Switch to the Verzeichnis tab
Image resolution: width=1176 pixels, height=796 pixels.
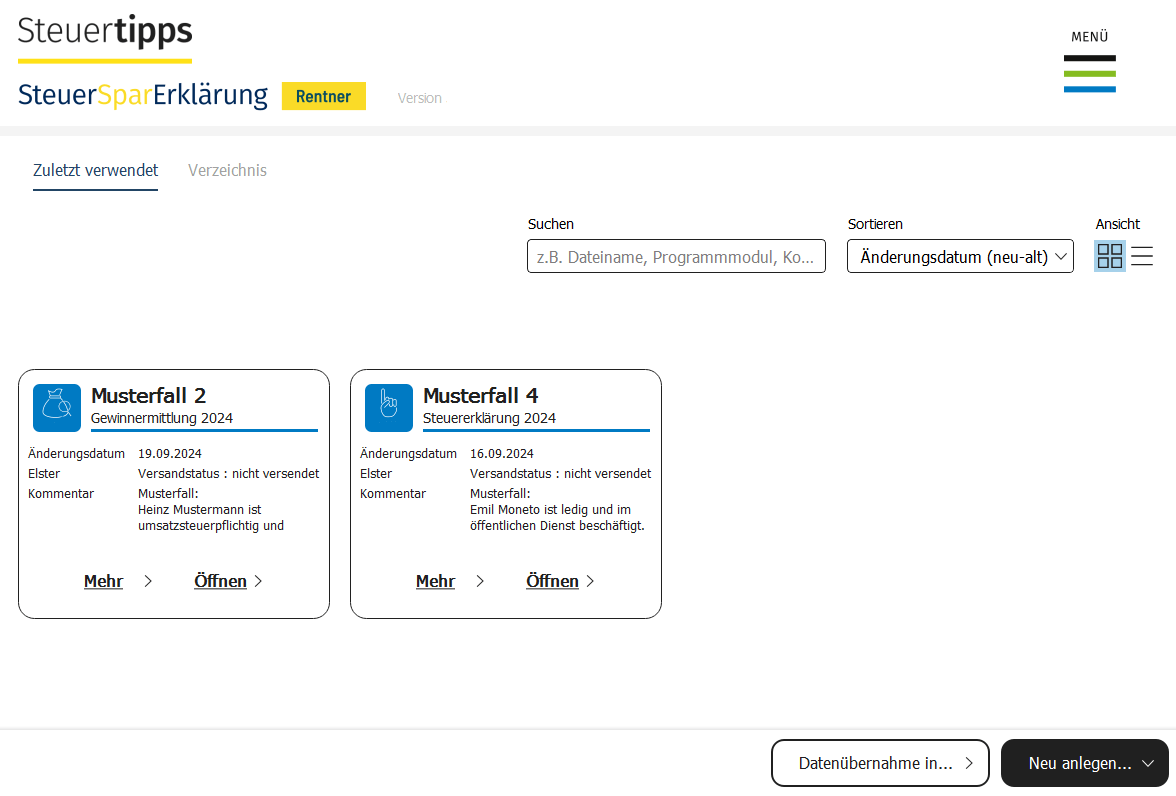point(227,170)
